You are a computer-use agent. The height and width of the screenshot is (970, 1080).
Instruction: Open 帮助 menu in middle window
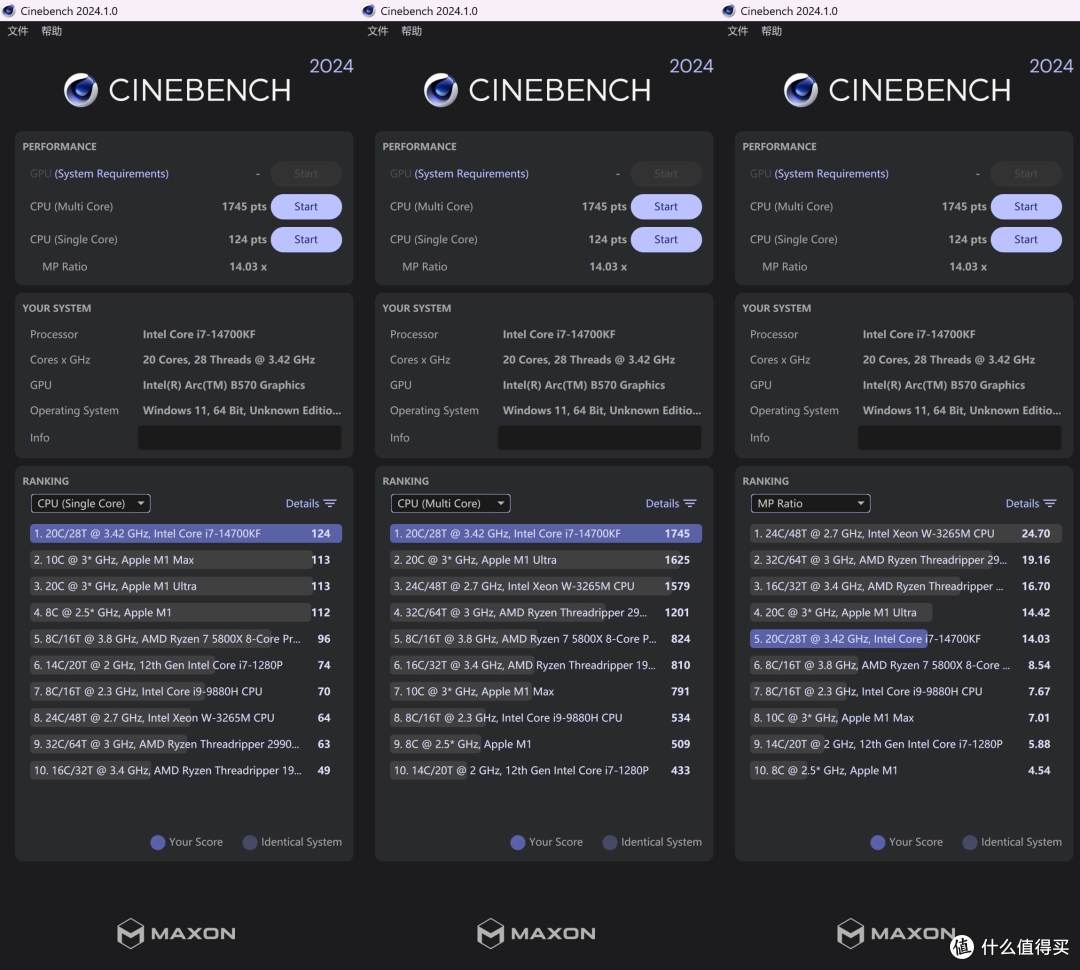[x=411, y=31]
